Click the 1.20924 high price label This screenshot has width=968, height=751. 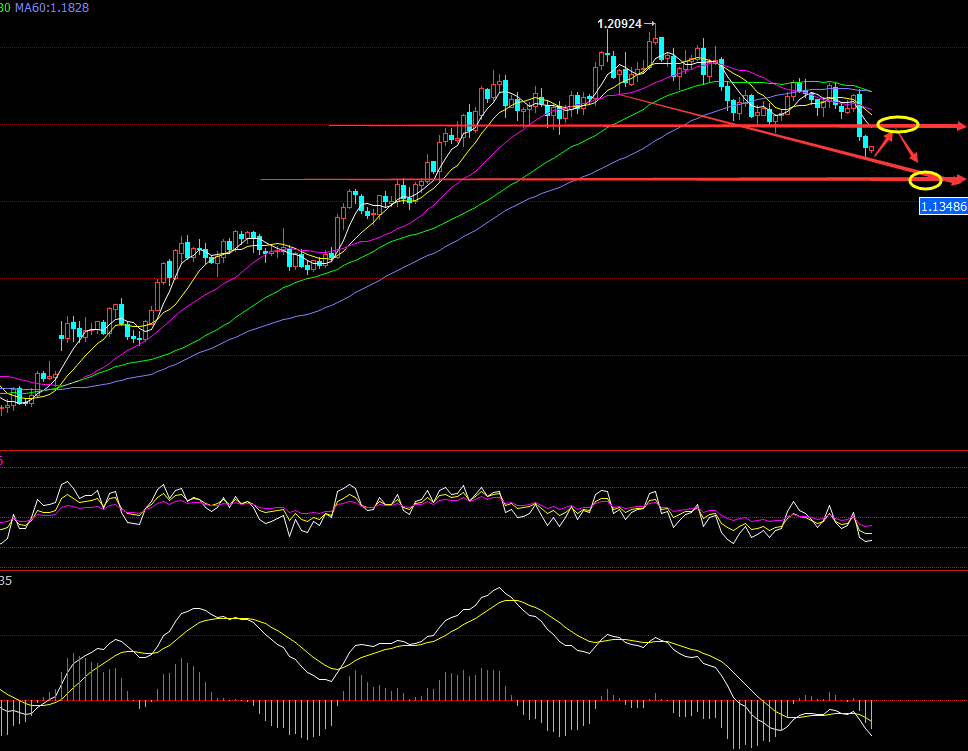619,24
